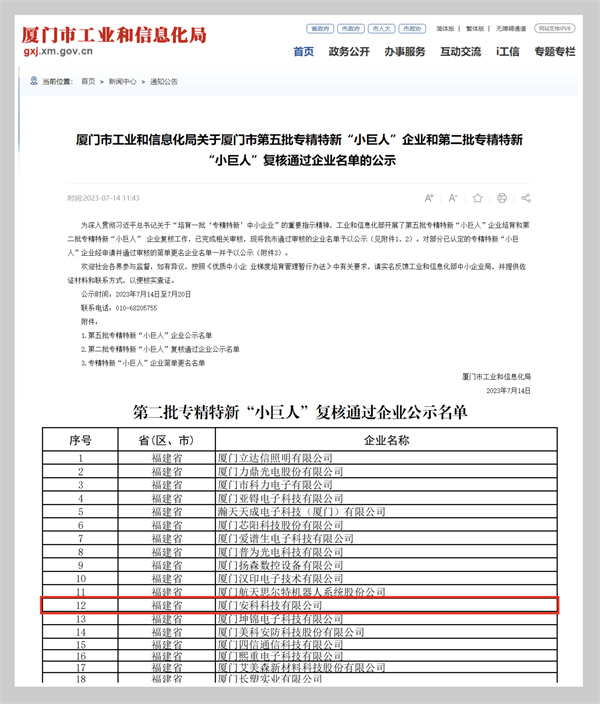Print the article using printer icon
The width and height of the screenshot is (600, 704).
click(x=502, y=198)
